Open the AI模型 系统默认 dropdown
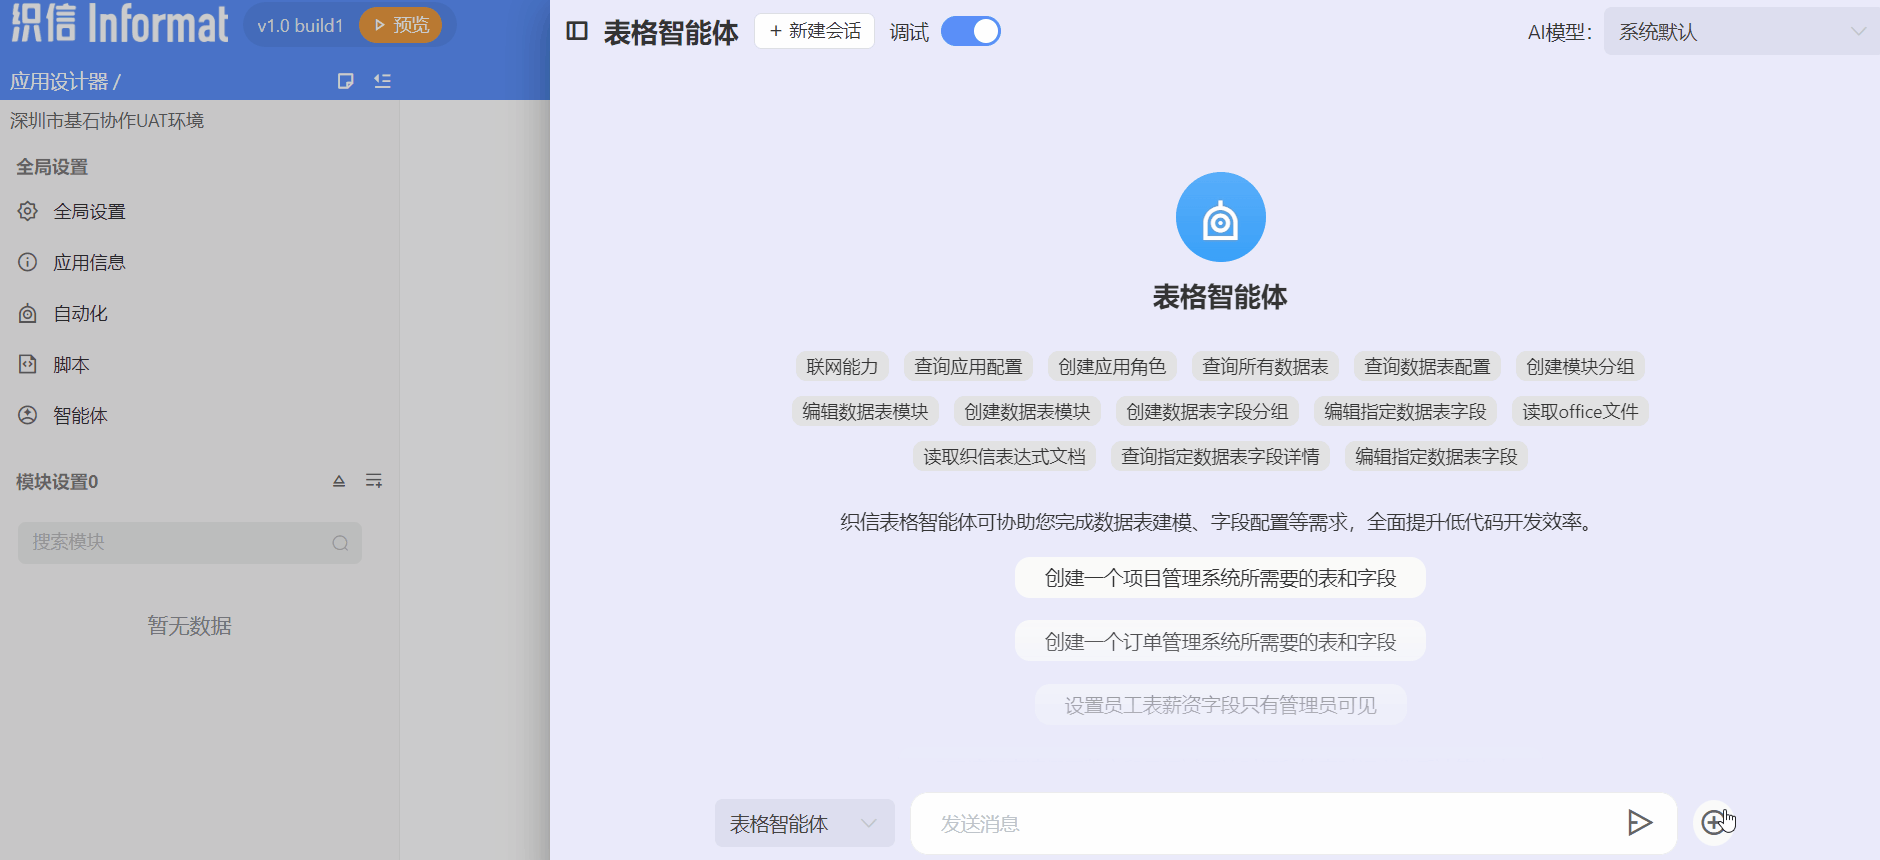The width and height of the screenshot is (1880, 860). 1741,32
